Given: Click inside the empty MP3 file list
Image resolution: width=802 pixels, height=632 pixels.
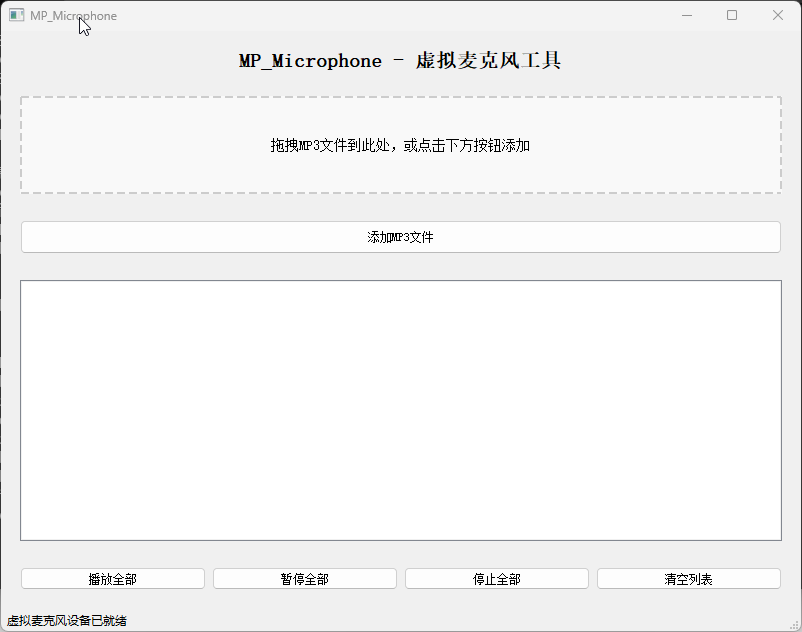Looking at the screenshot, I should (400, 410).
